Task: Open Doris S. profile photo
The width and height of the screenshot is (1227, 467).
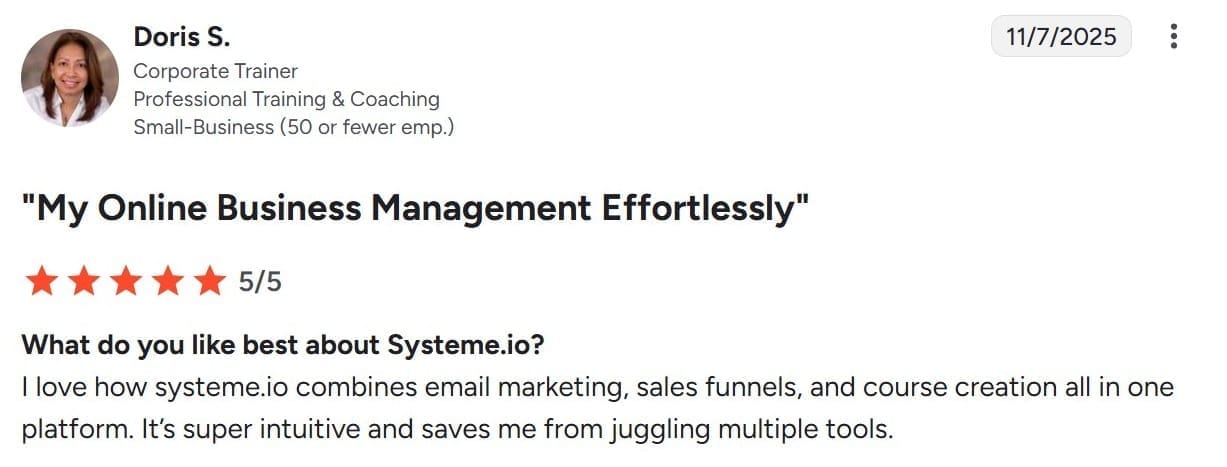Action: coord(70,77)
